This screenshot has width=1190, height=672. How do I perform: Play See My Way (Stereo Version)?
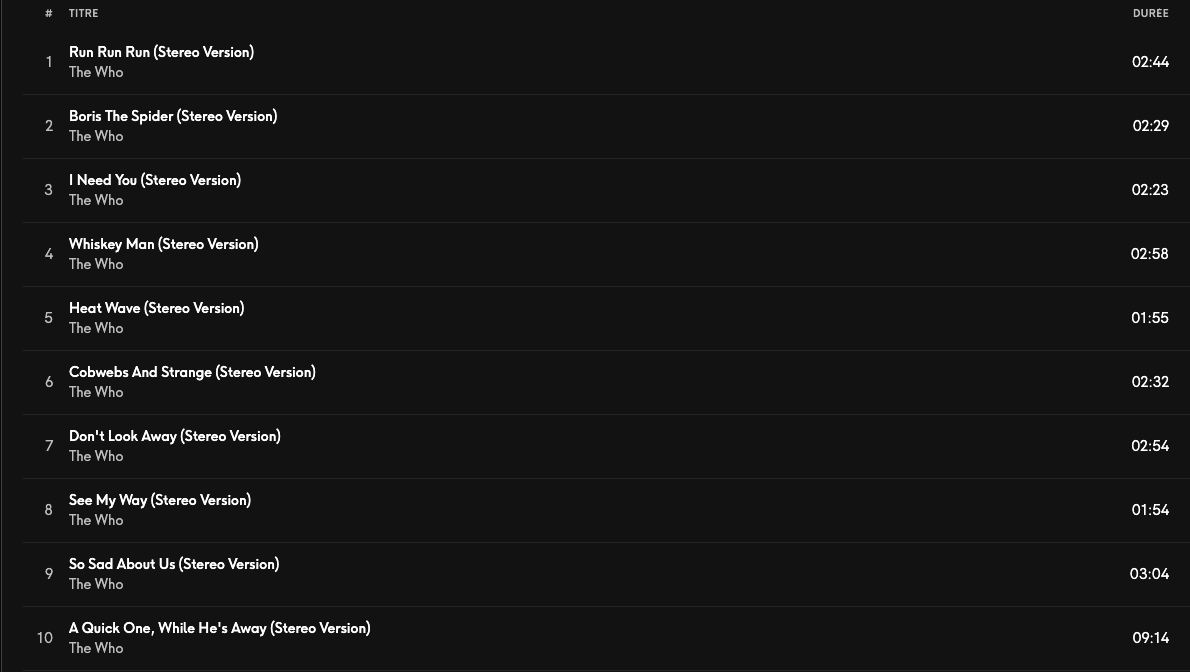[x=159, y=500]
